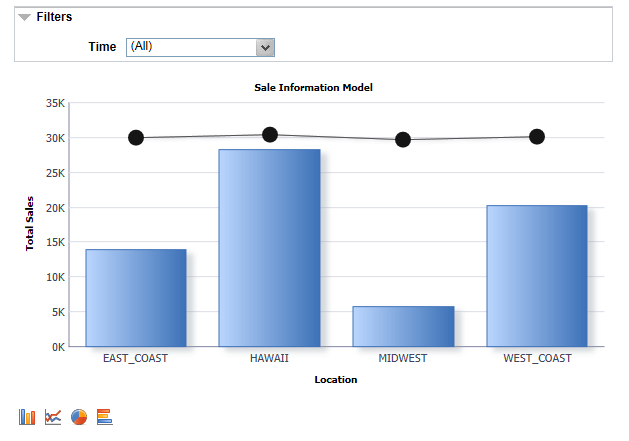Click the (All) Time combo box field
Image resolution: width=629 pixels, height=441 pixels.
(200, 47)
